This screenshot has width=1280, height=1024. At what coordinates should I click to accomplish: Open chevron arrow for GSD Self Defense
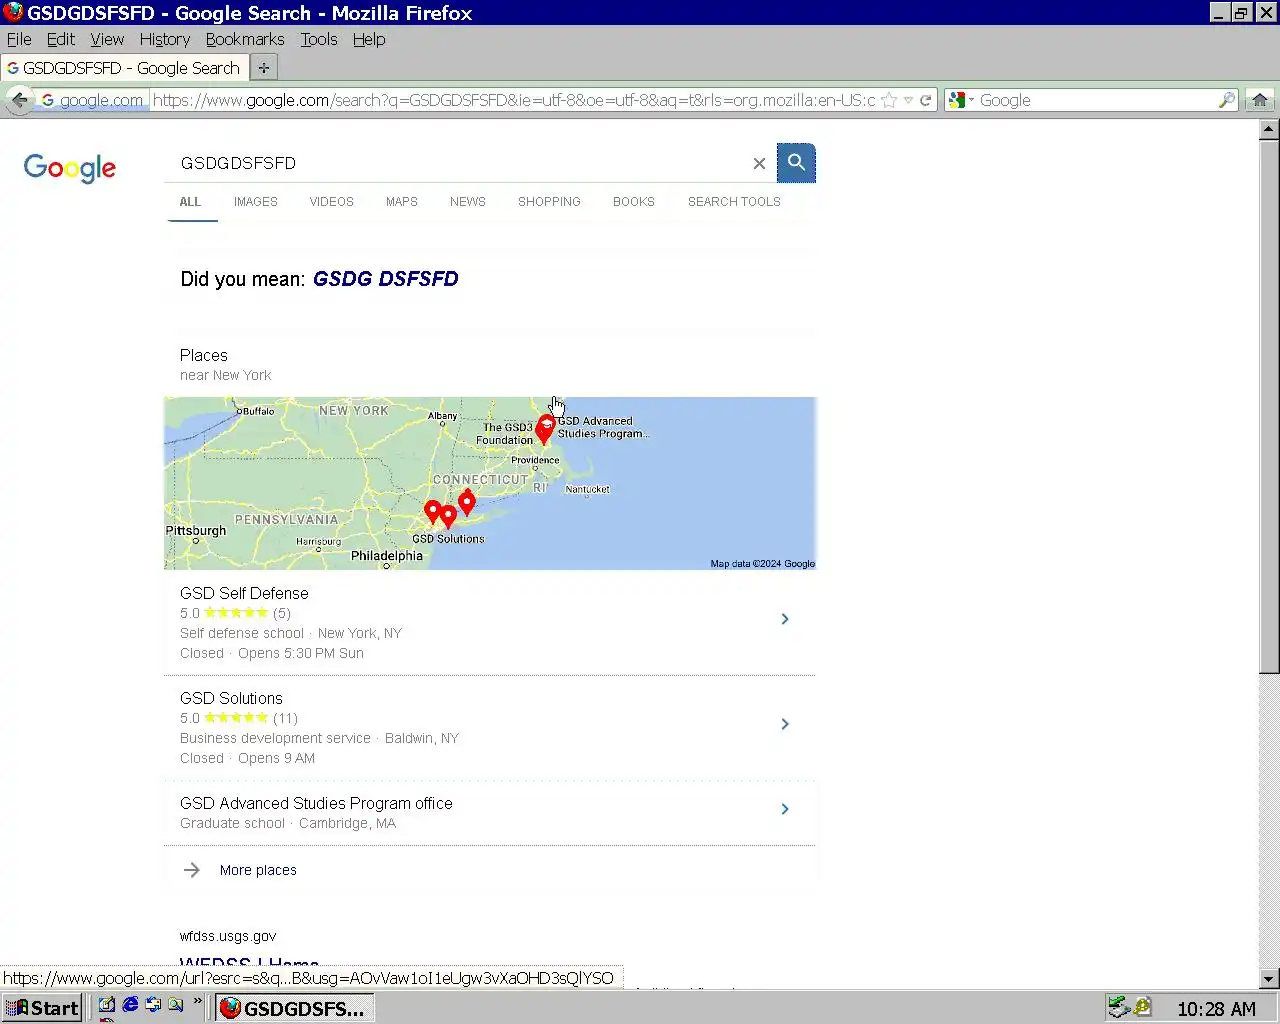(x=785, y=619)
